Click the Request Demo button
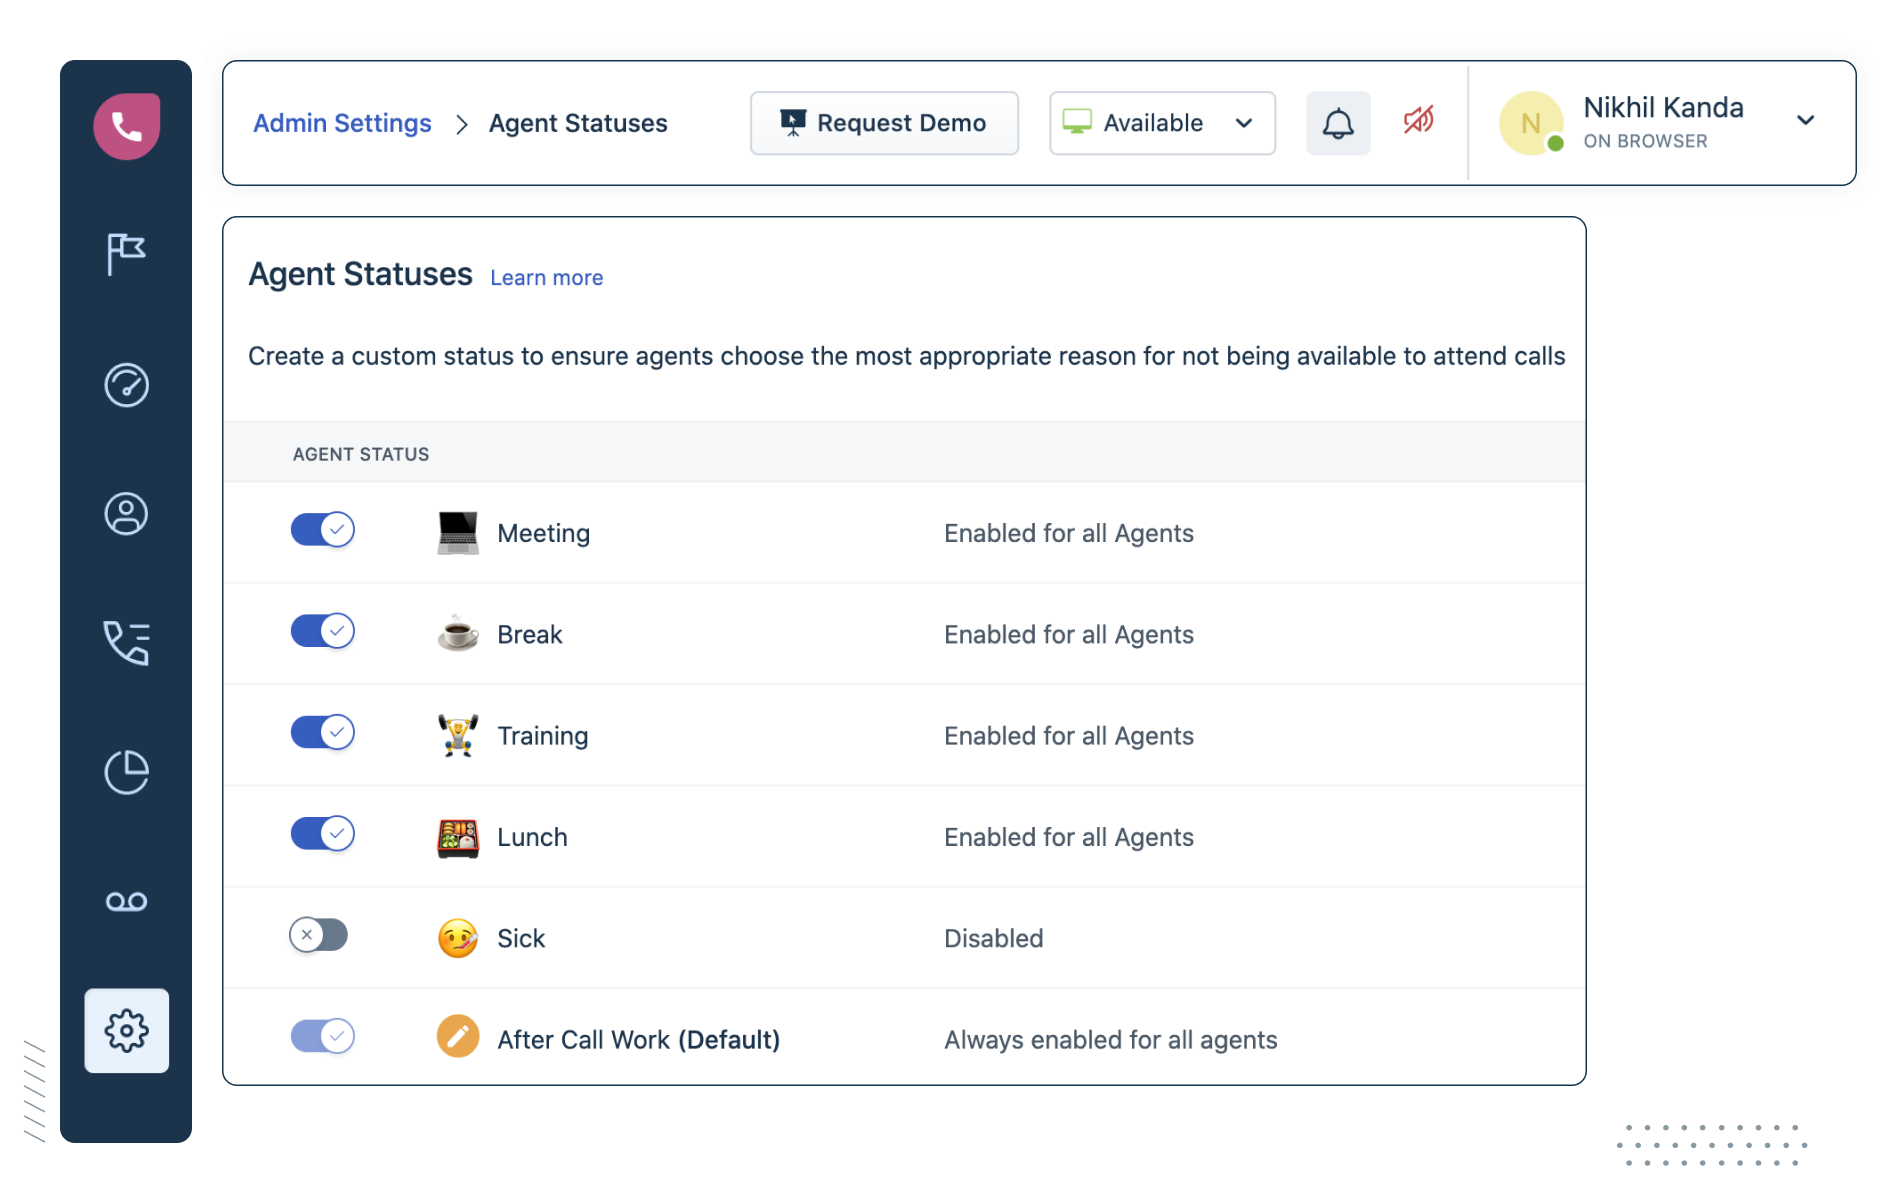1890x1203 pixels. click(884, 123)
